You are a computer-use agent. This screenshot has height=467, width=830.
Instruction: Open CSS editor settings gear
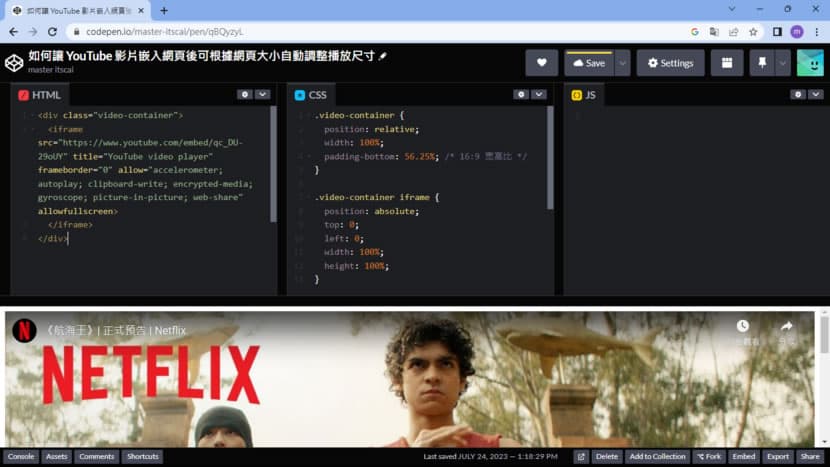pos(521,94)
